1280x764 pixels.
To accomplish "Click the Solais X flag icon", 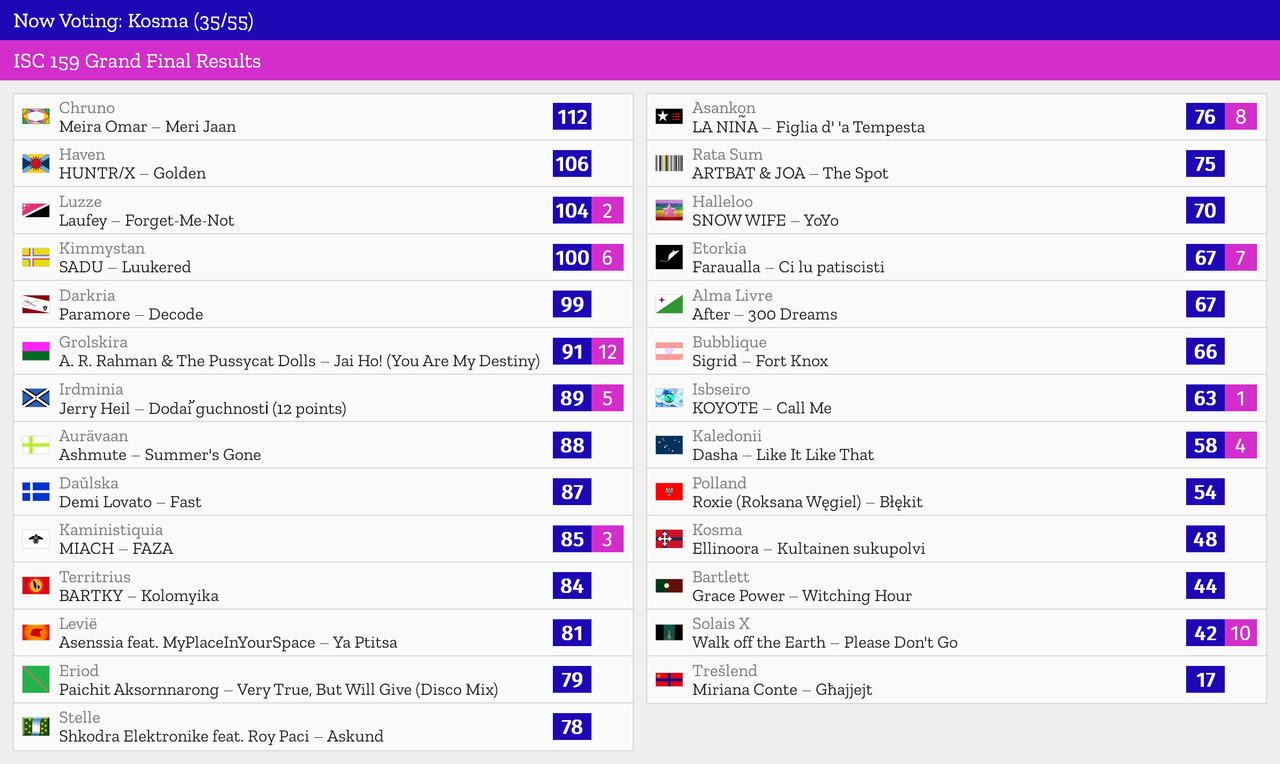I will pyautogui.click(x=669, y=633).
